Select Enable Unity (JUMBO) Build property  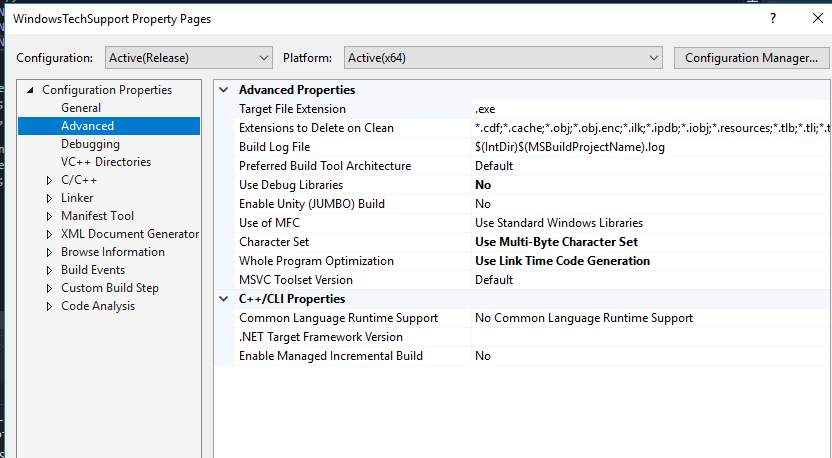click(311, 204)
